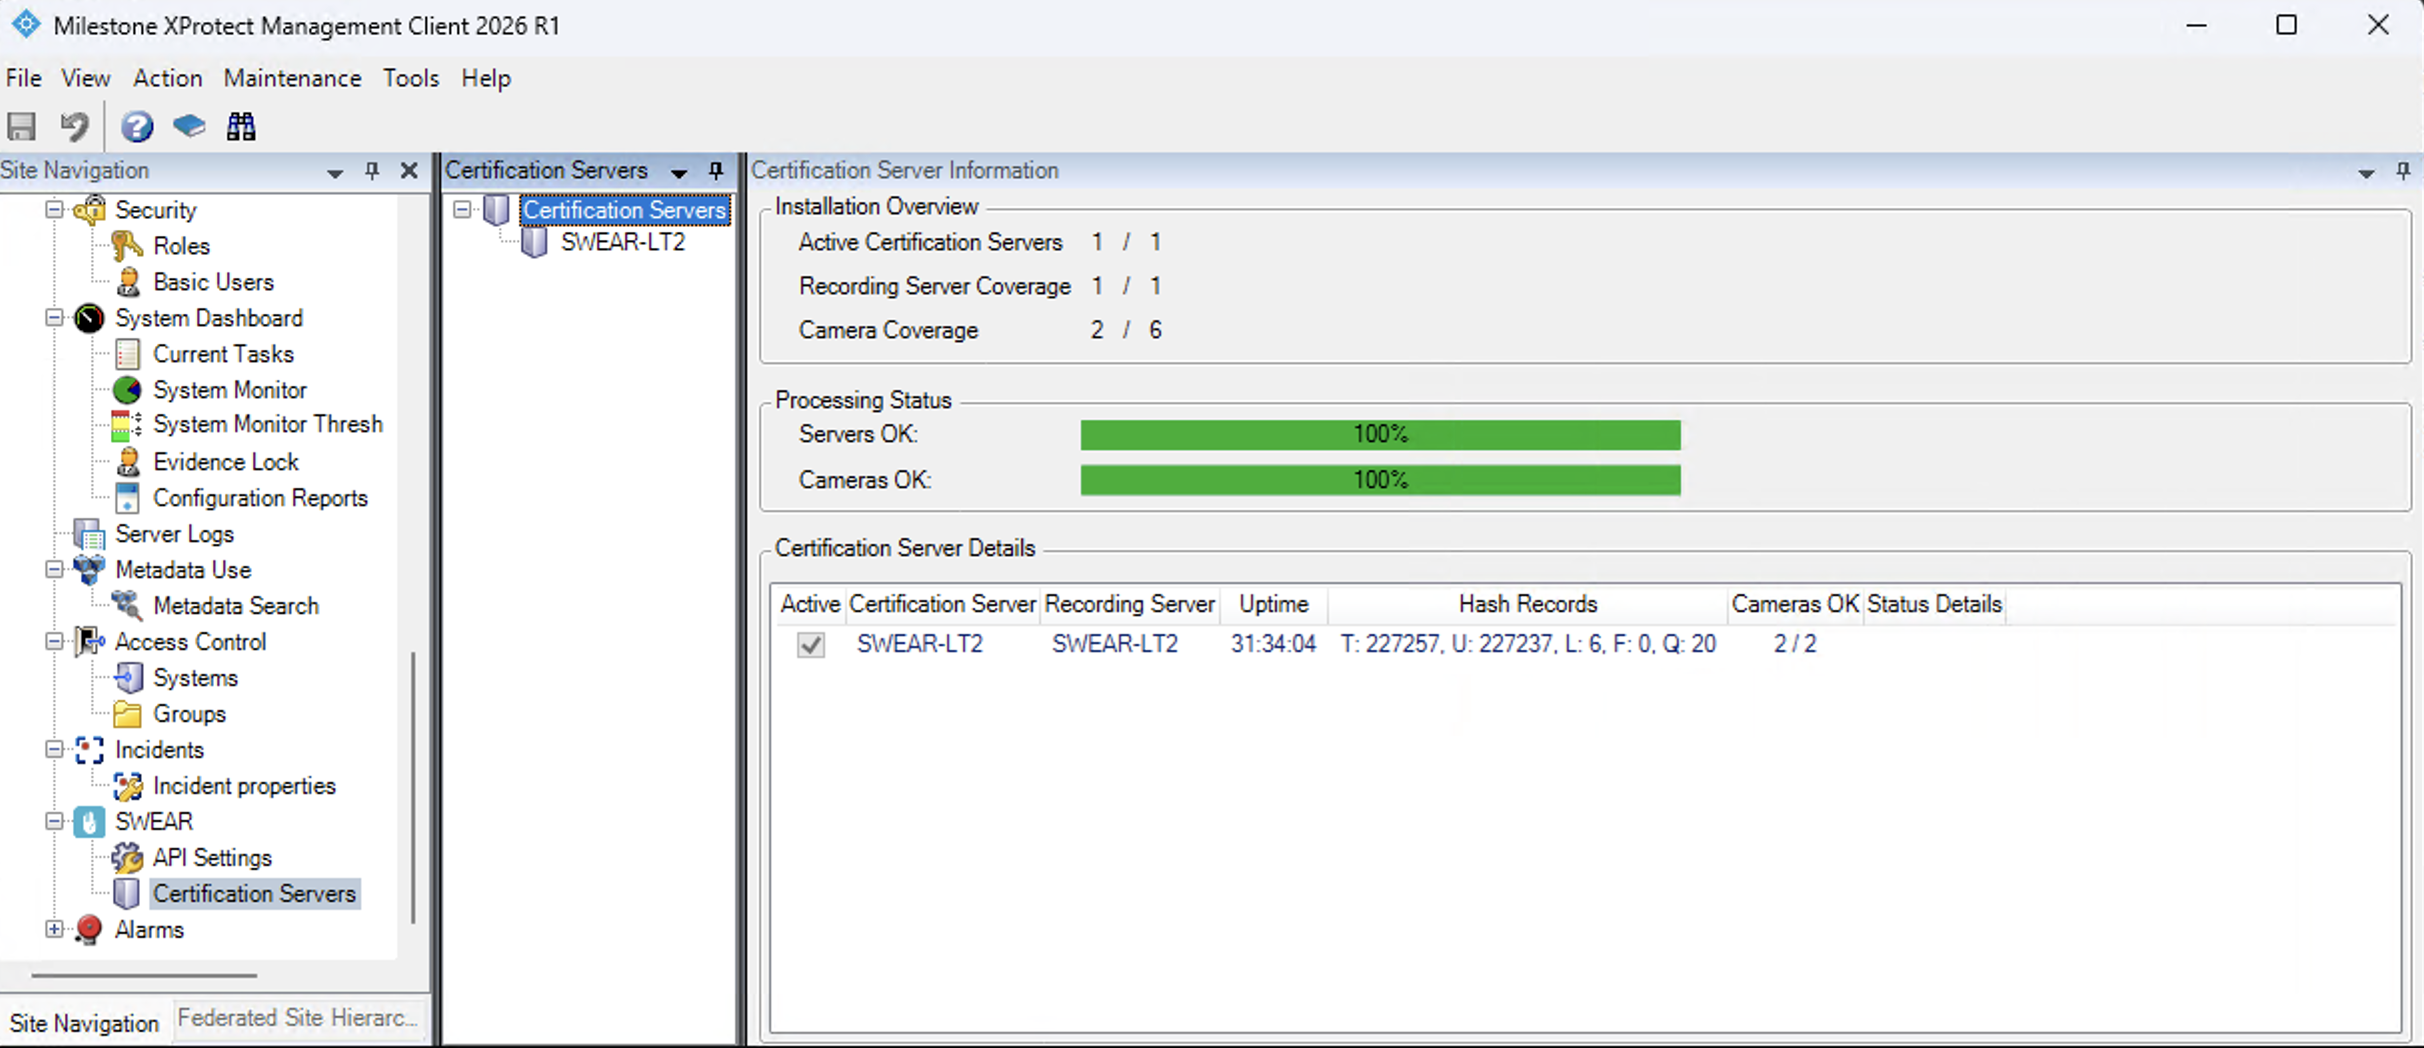The image size is (2424, 1048).
Task: Open the Help menu
Action: pos(486,78)
